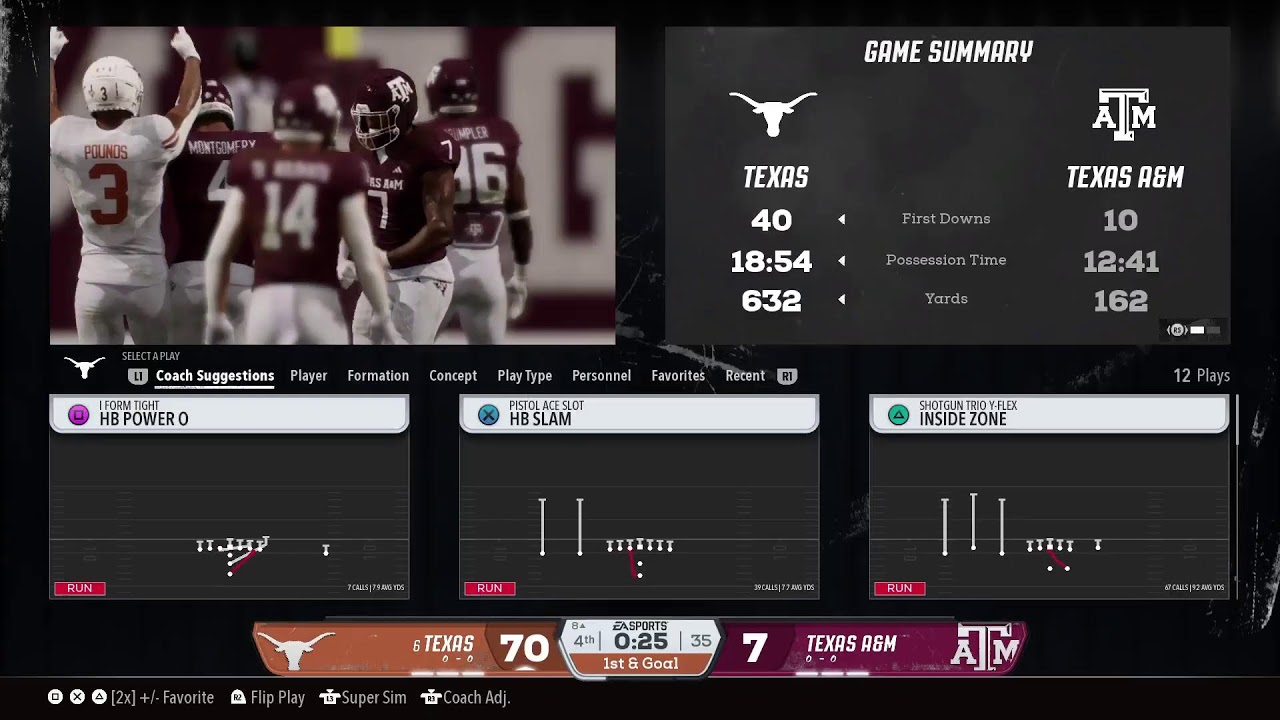The width and height of the screenshot is (1280, 720).
Task: Click the Longhorn logo beside Select a Play
Action: 85,368
